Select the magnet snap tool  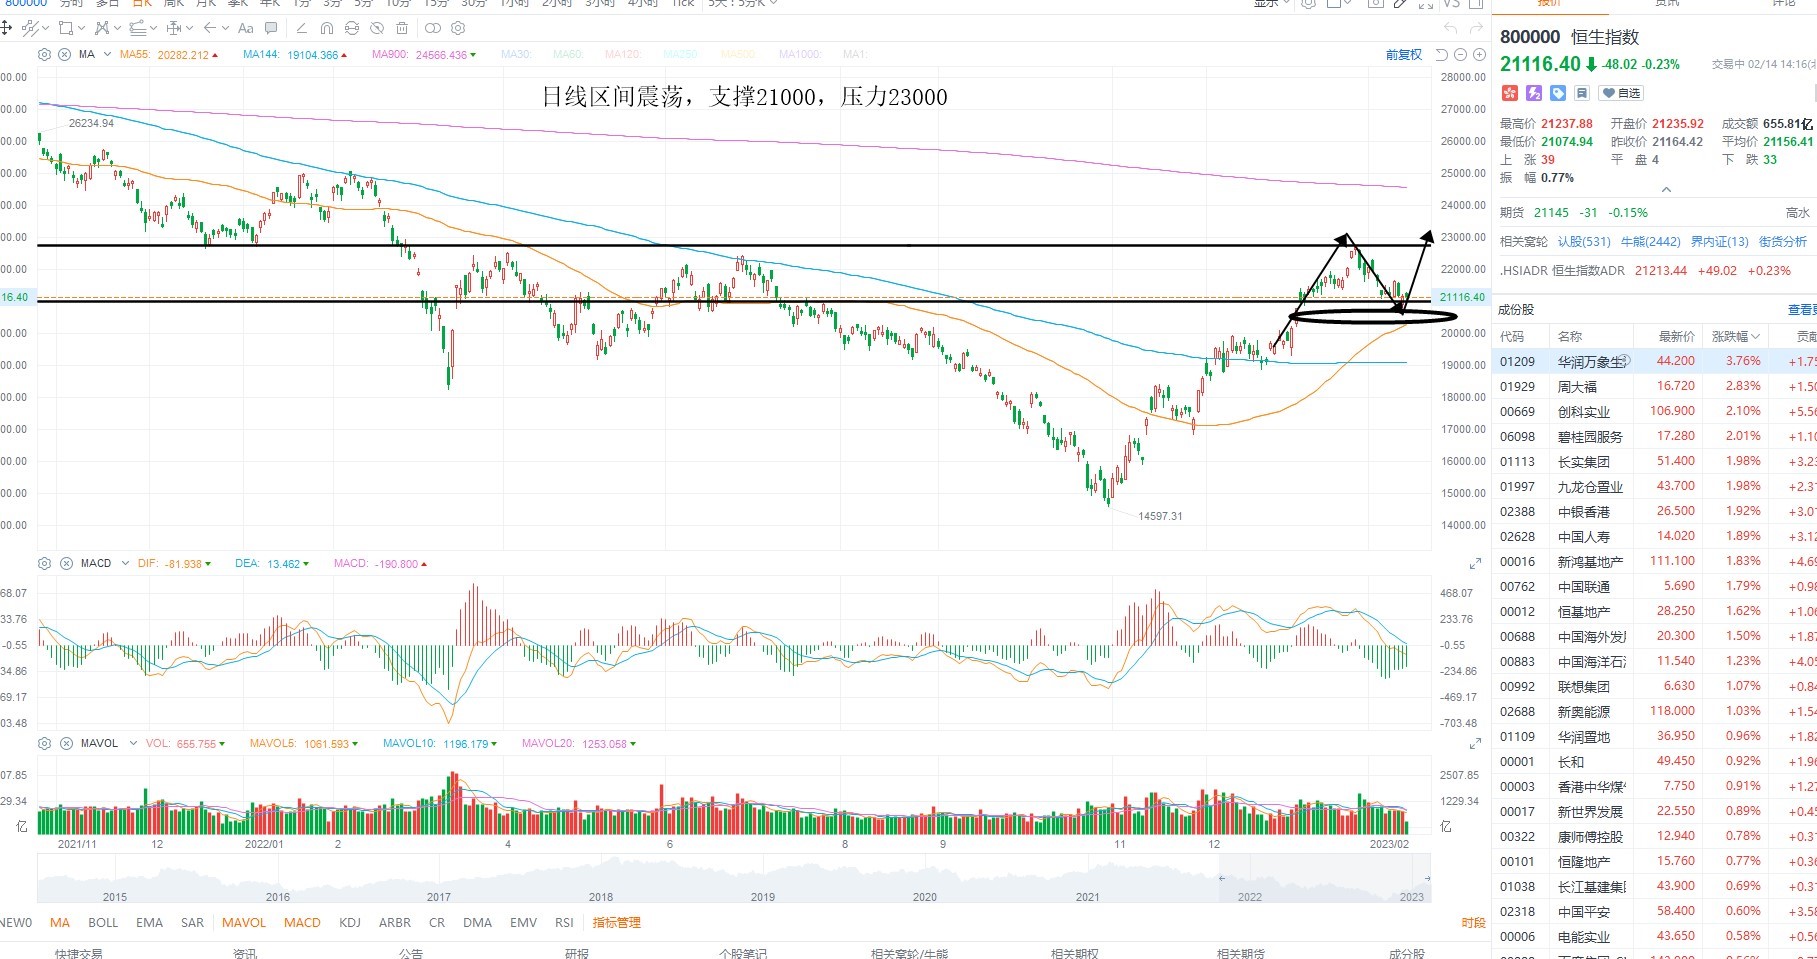[x=327, y=28]
